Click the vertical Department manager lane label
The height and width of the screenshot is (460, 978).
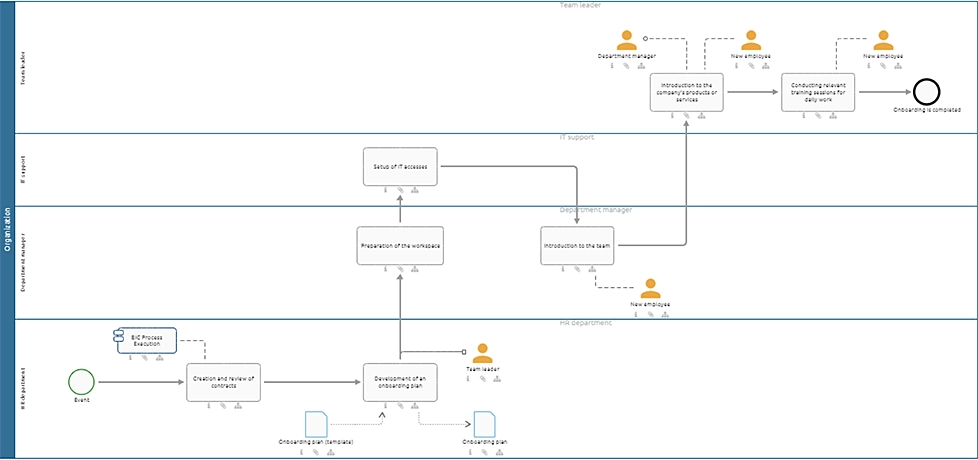[x=24, y=262]
